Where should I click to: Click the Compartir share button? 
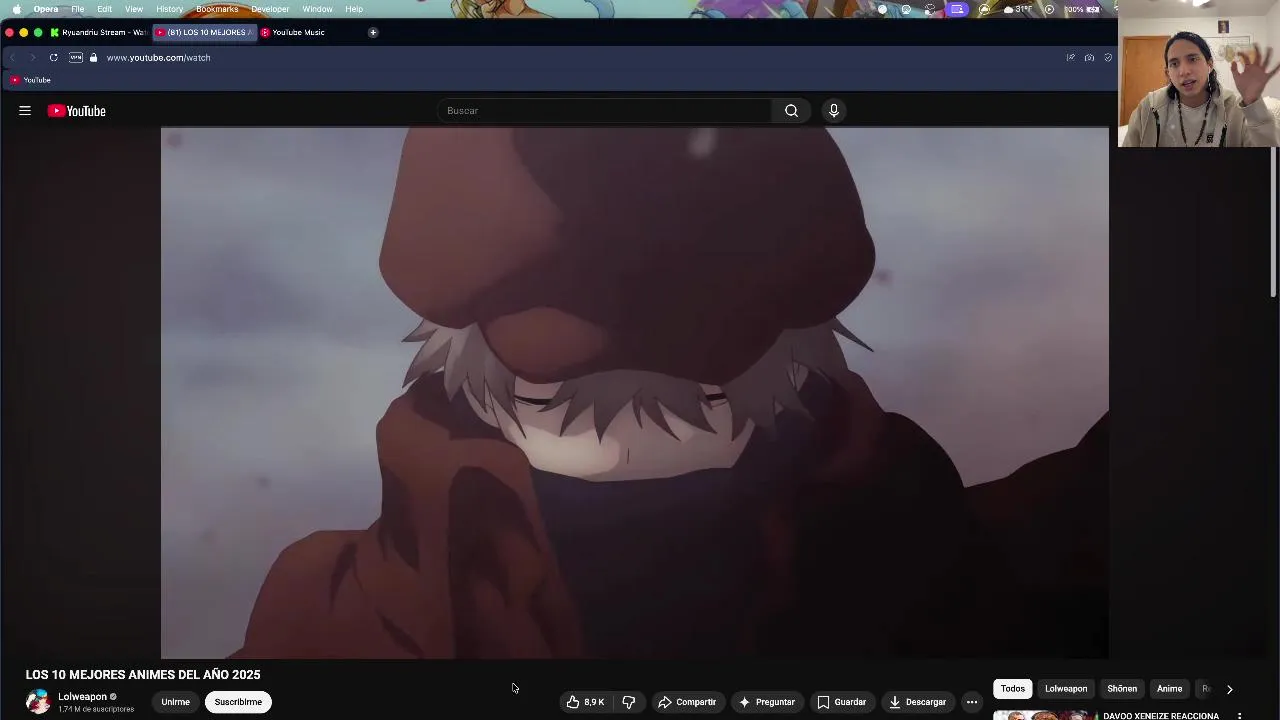tap(687, 702)
